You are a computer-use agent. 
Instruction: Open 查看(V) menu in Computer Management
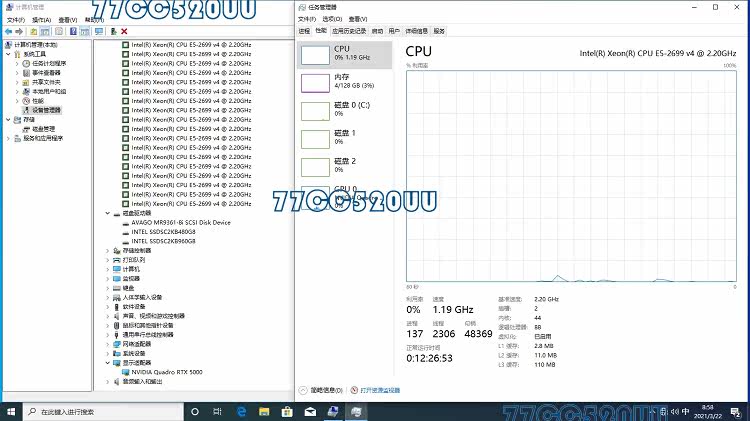pyautogui.click(x=67, y=20)
